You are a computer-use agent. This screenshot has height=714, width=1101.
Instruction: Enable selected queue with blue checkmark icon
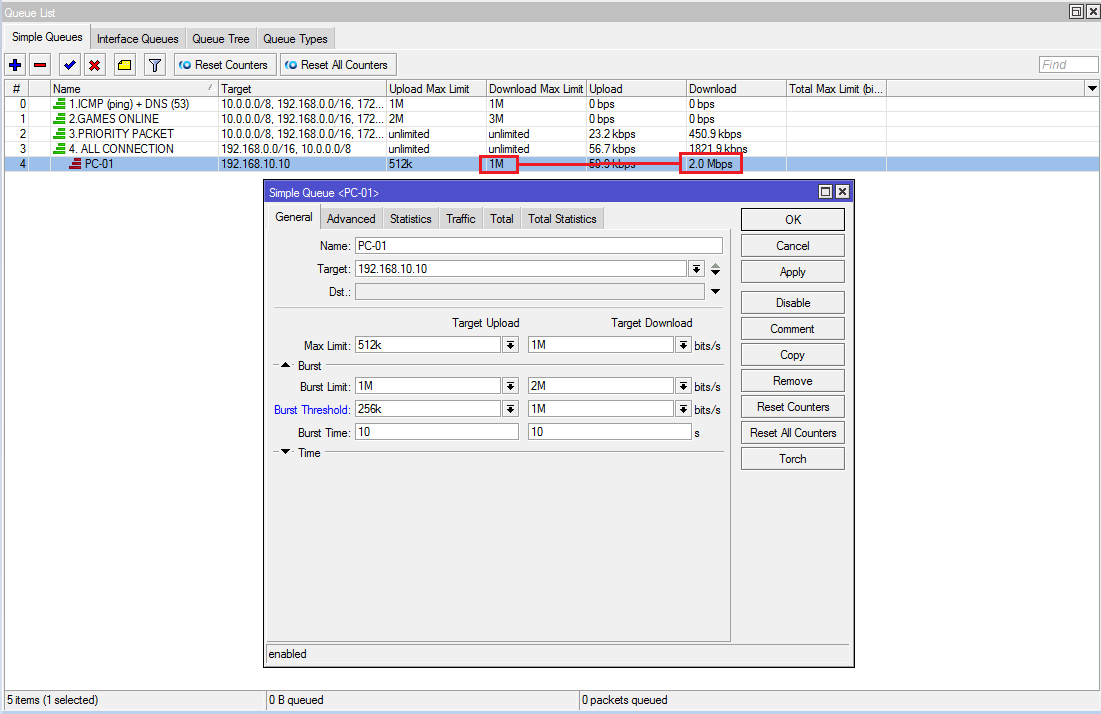(x=69, y=64)
